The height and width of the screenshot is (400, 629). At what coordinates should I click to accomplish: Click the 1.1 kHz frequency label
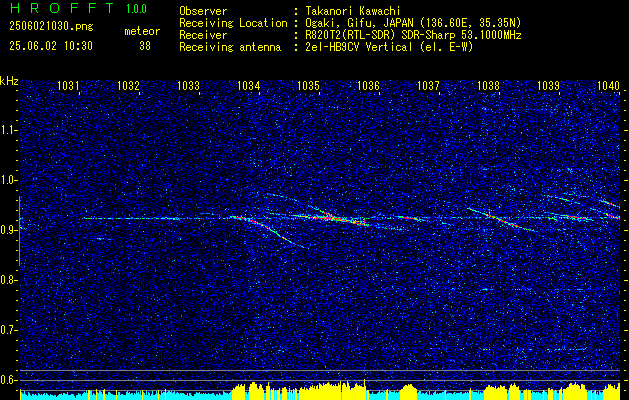tap(8, 130)
